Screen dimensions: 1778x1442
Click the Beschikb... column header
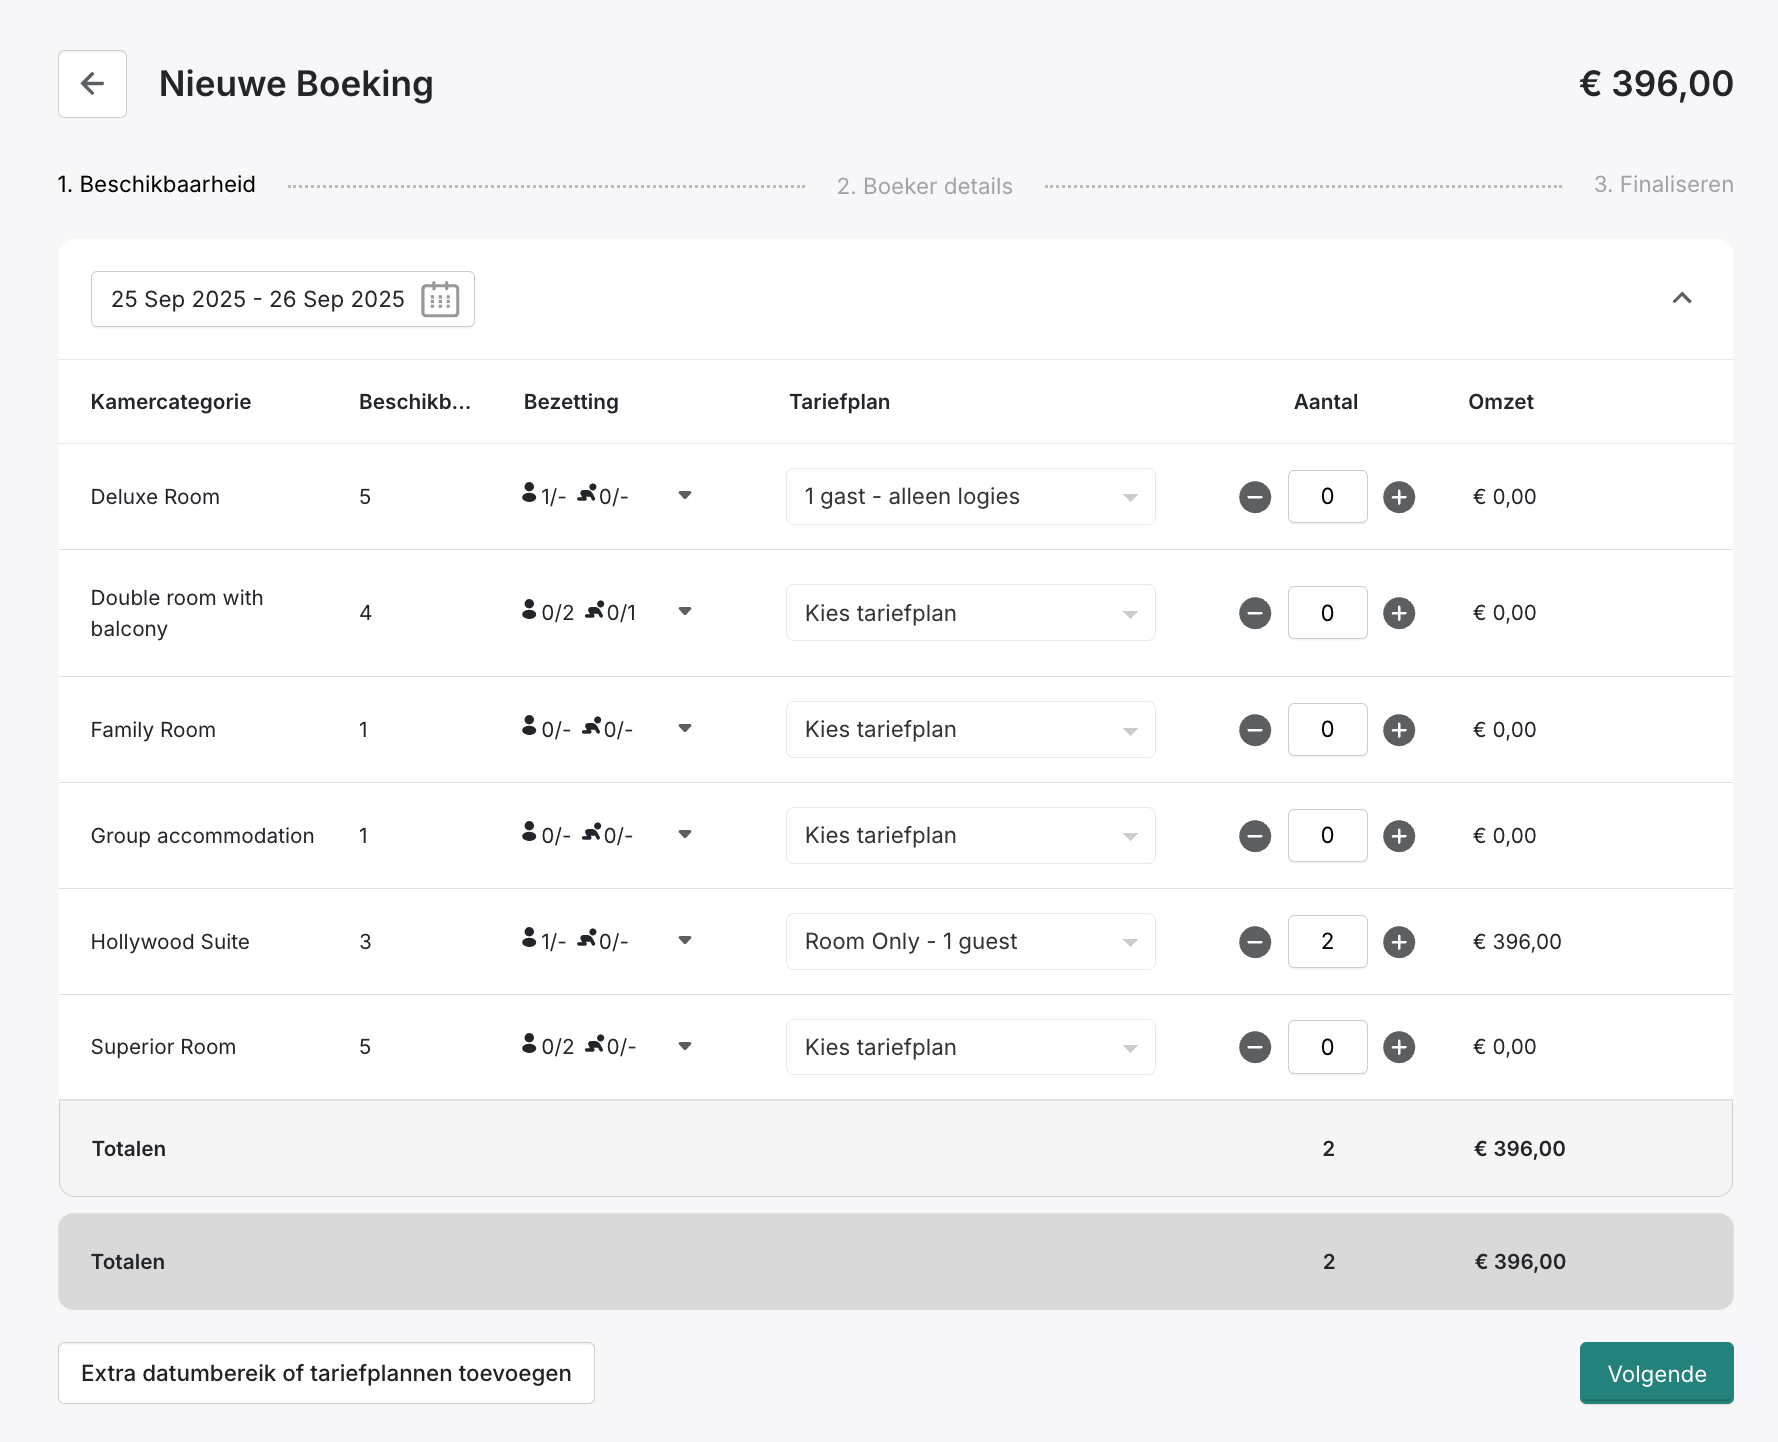(415, 402)
